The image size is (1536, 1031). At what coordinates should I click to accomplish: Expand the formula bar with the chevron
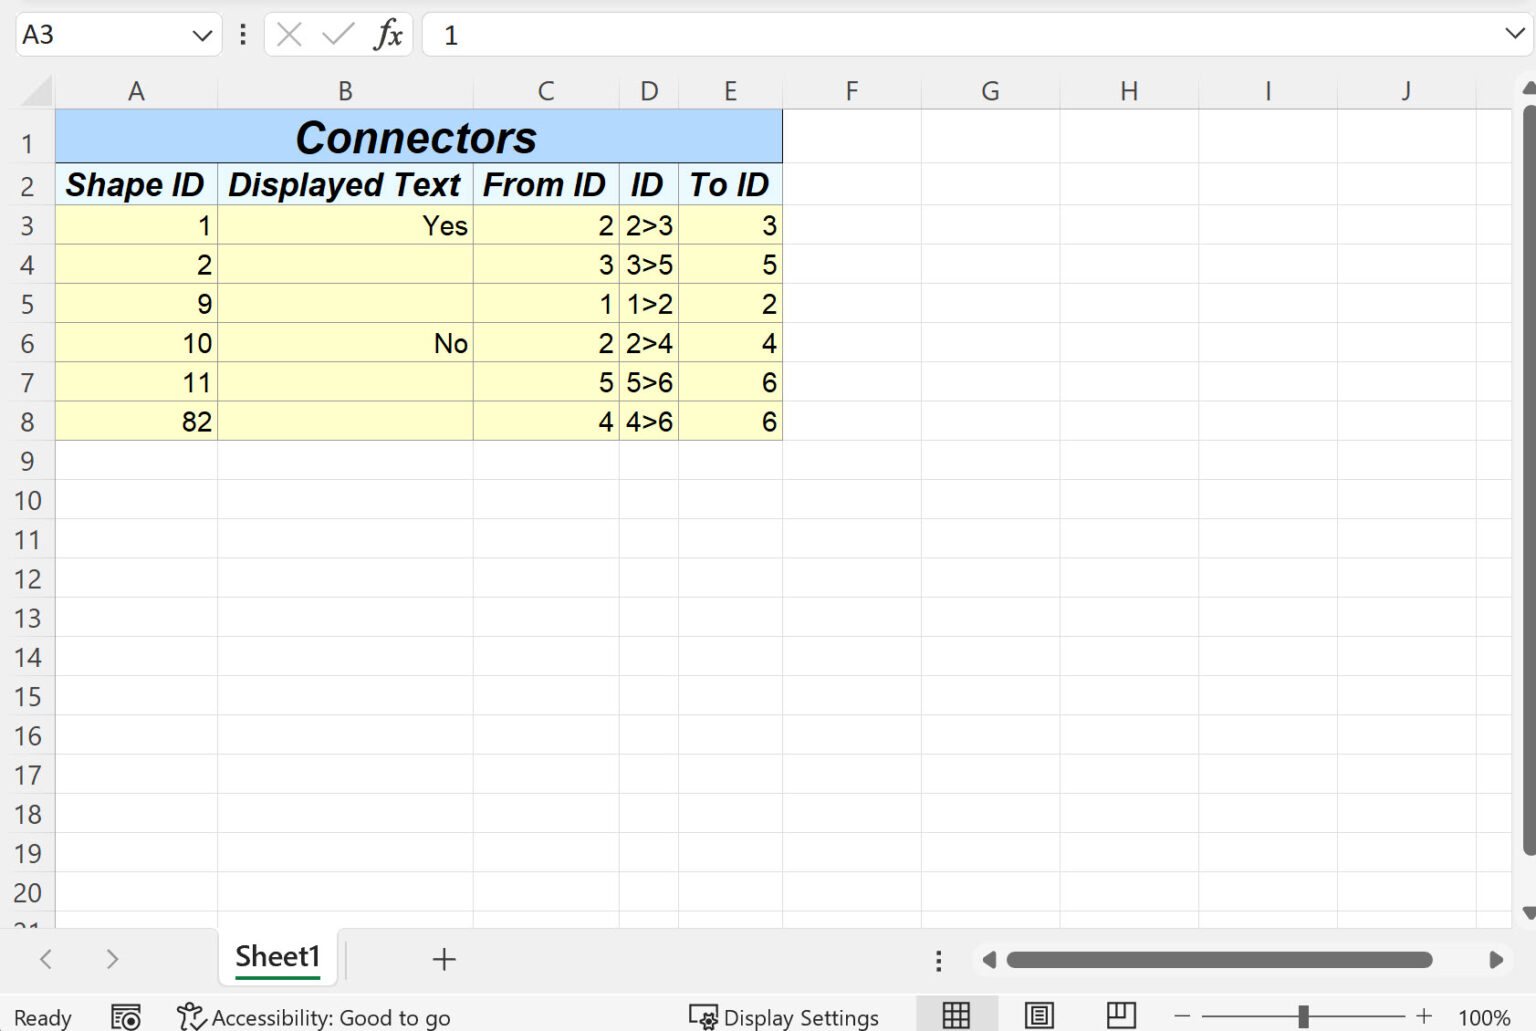point(1517,34)
